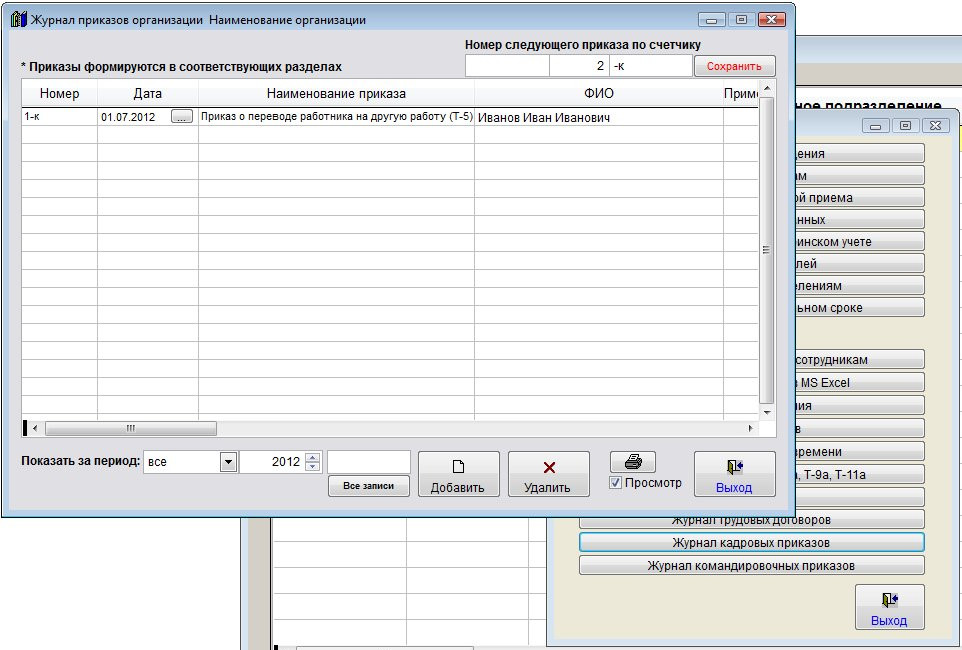Decrease the year 2012 with down arrow
962x650 pixels.
click(313, 467)
